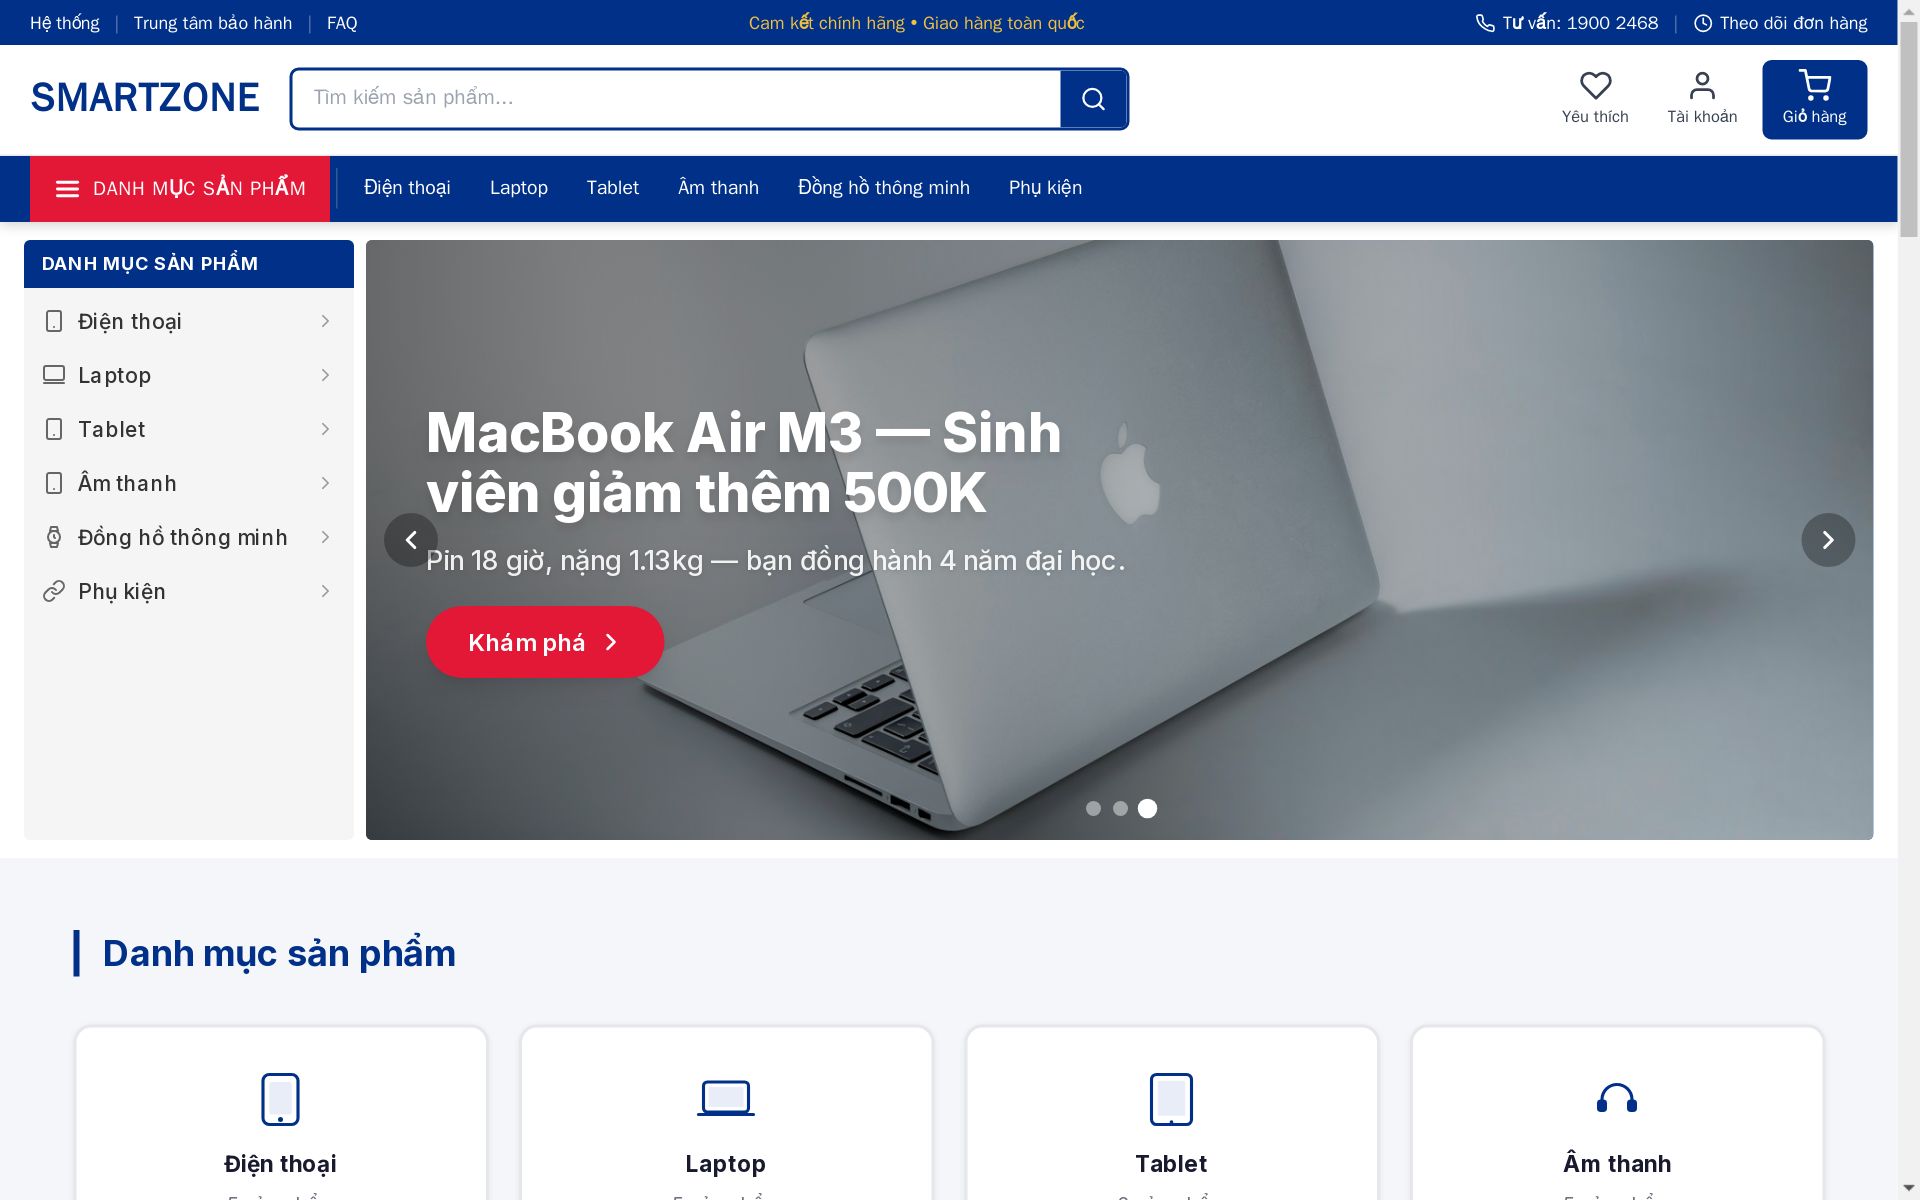Expand the Đồng hồ thông minh chevron
Screen dimensions: 1920x1200
tap(325, 537)
